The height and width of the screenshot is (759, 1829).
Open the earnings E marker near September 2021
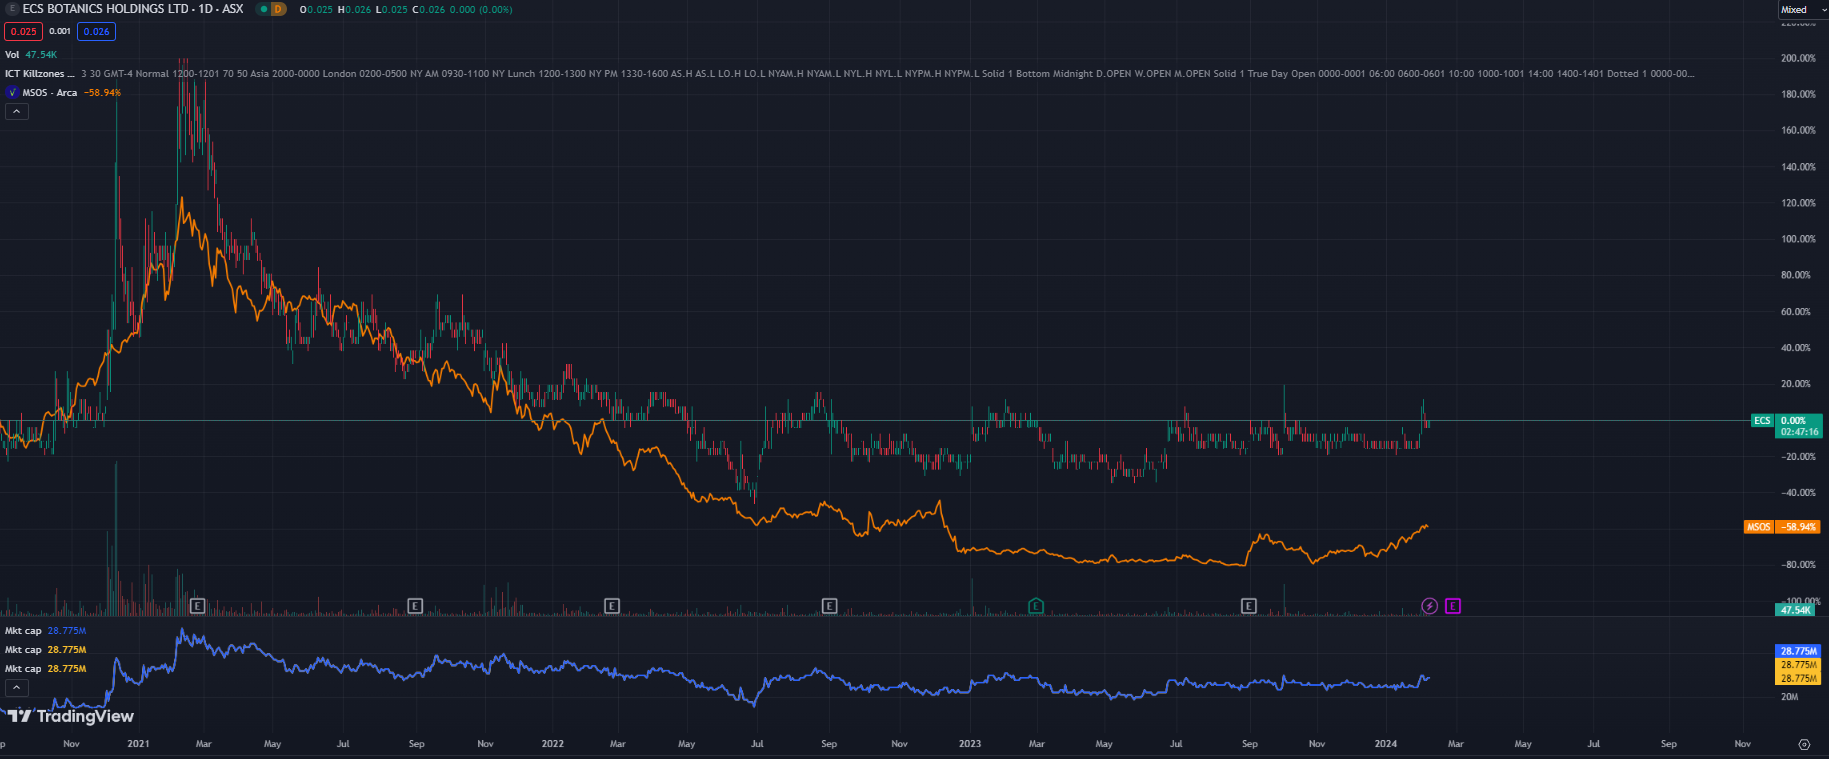click(415, 606)
